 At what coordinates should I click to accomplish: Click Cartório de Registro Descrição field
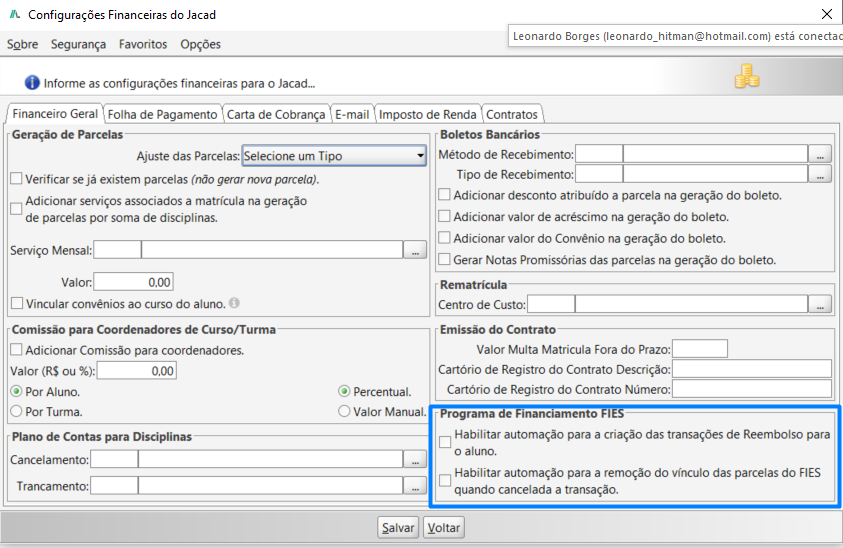[752, 369]
